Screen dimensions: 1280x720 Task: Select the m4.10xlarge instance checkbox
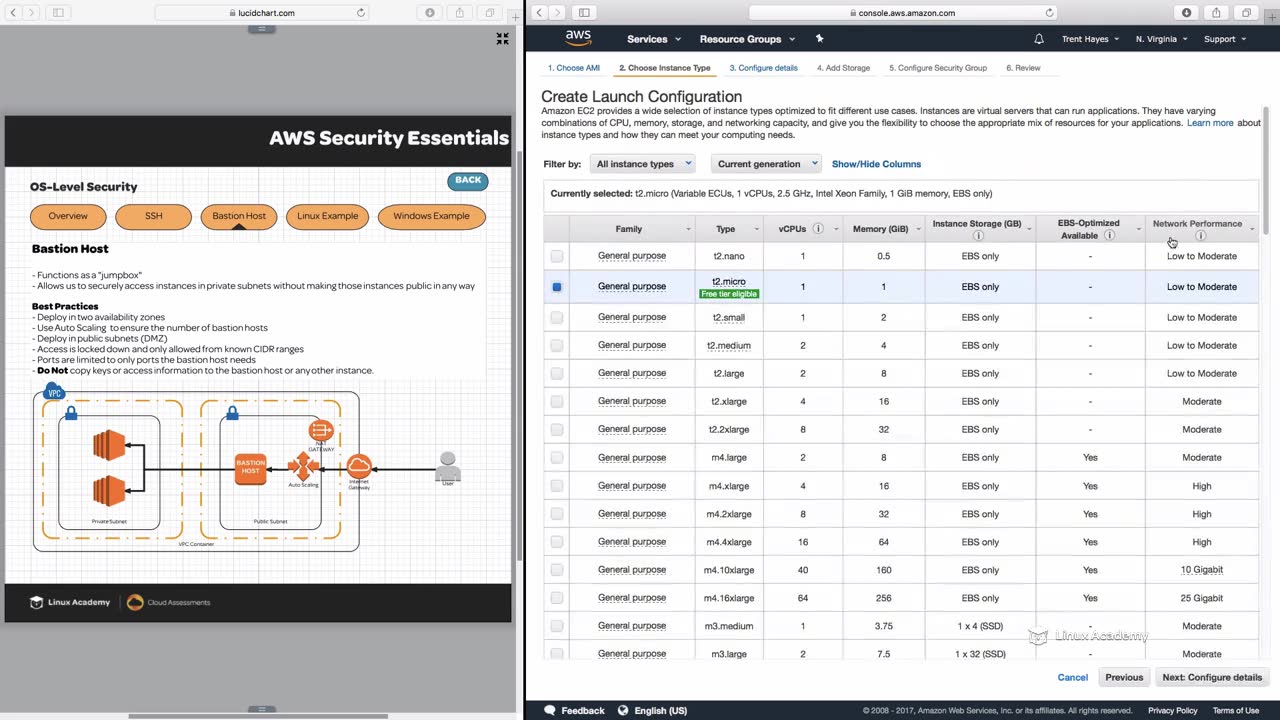(557, 570)
